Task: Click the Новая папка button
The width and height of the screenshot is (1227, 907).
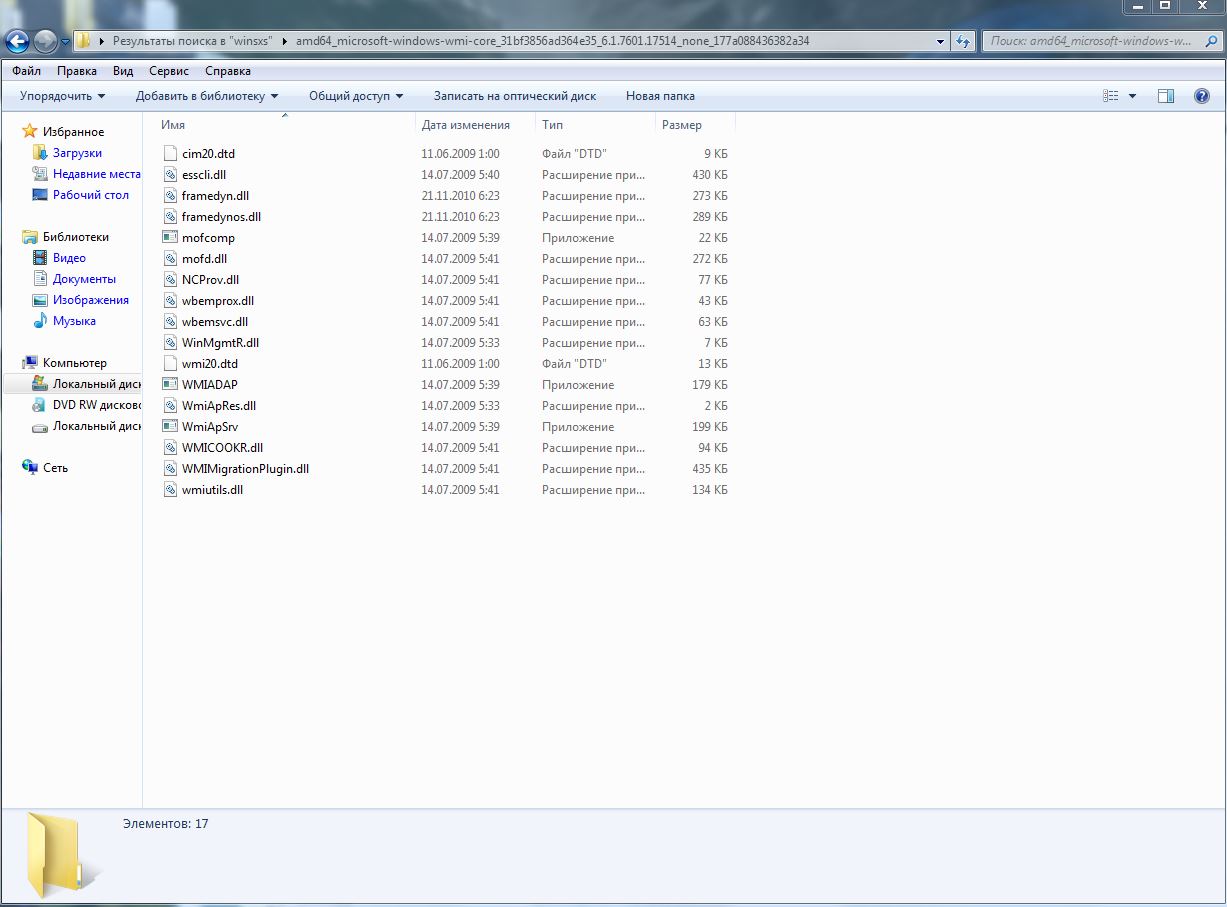Action: [660, 96]
